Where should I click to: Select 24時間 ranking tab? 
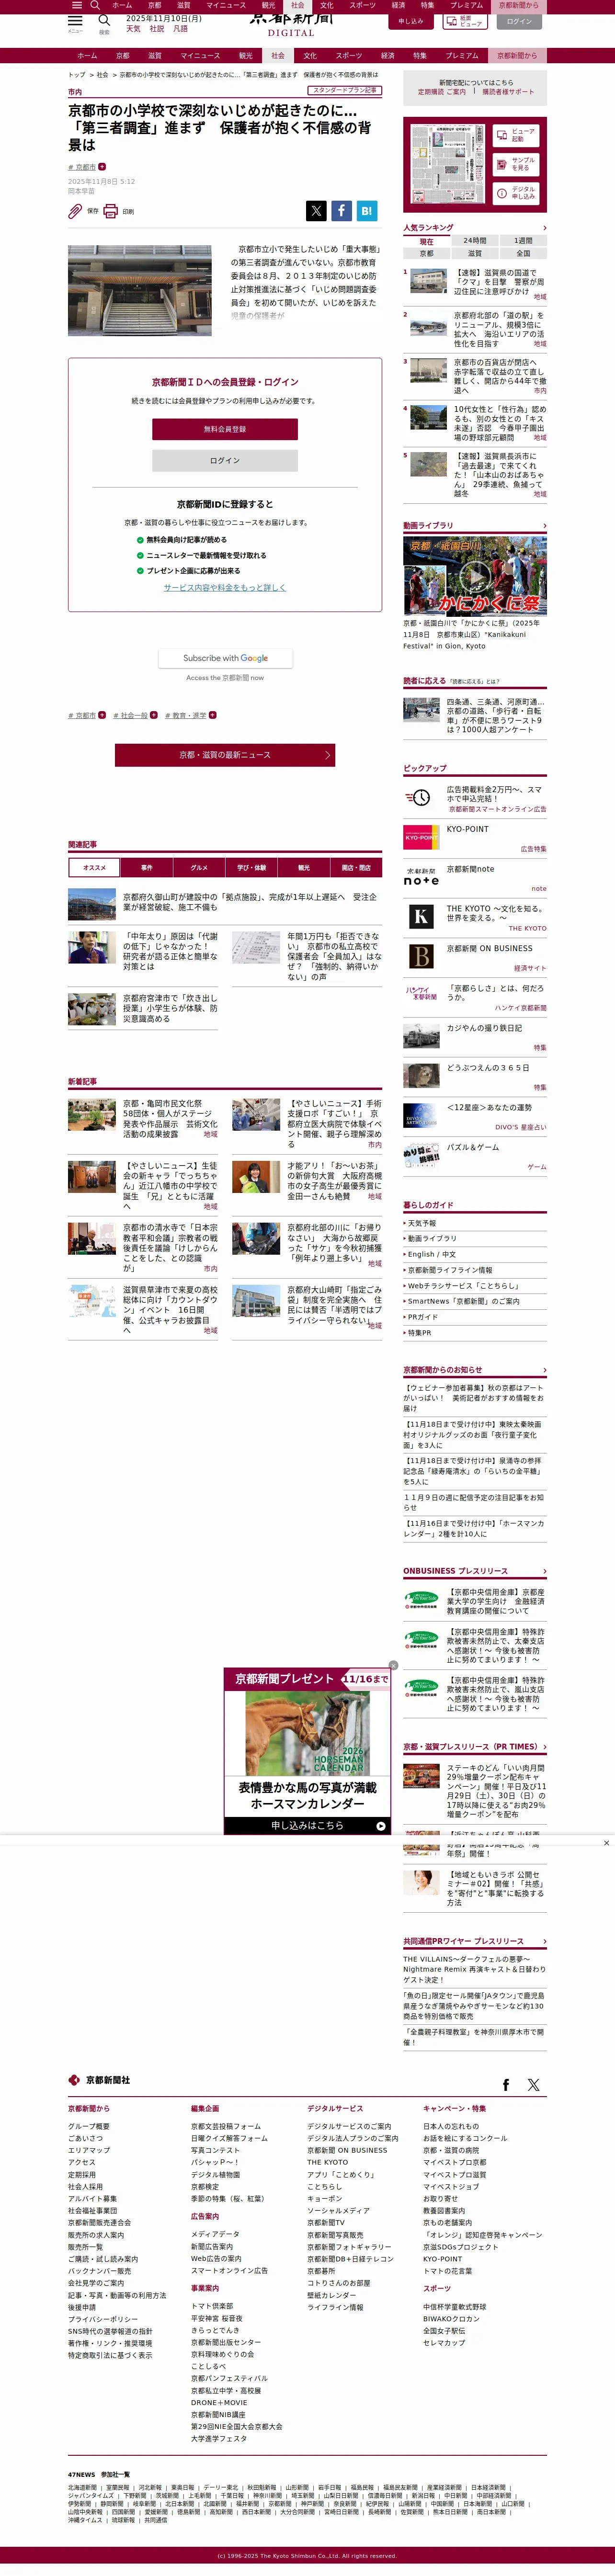475,241
